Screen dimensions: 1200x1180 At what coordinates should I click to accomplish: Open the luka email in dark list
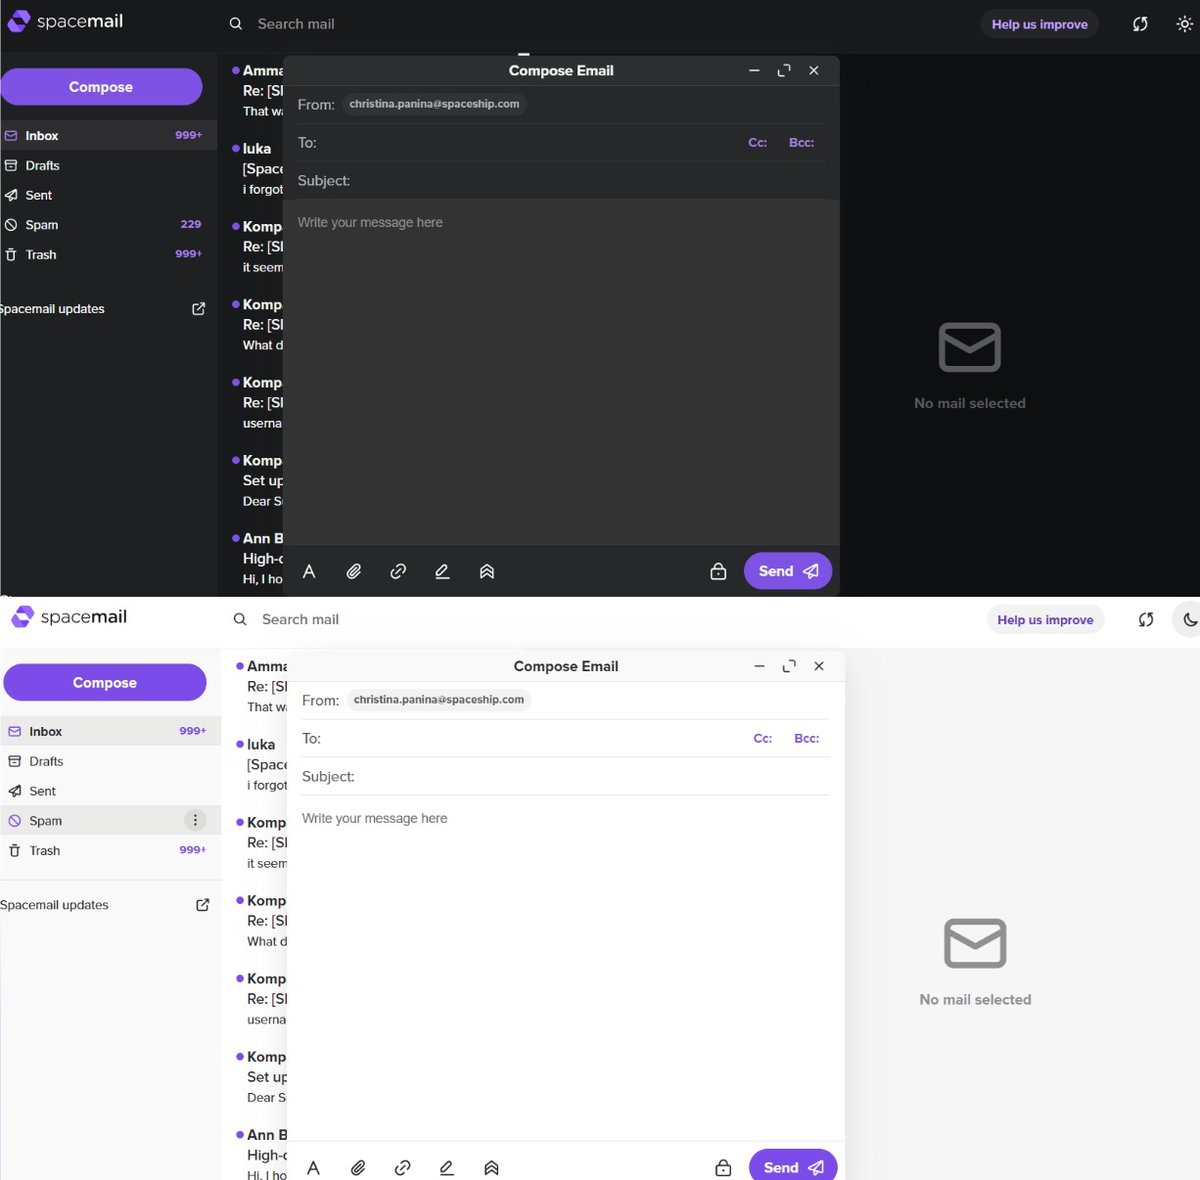click(257, 169)
